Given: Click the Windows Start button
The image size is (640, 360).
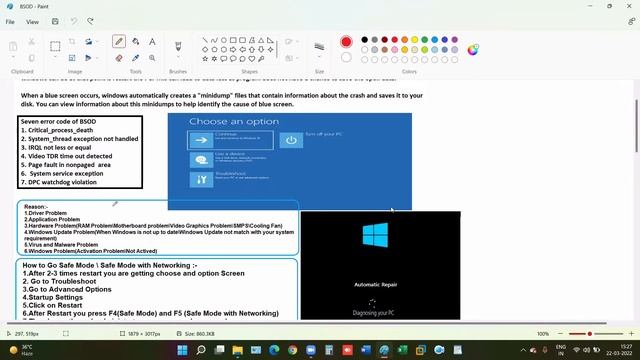Looking at the screenshot, I should tap(182, 350).
